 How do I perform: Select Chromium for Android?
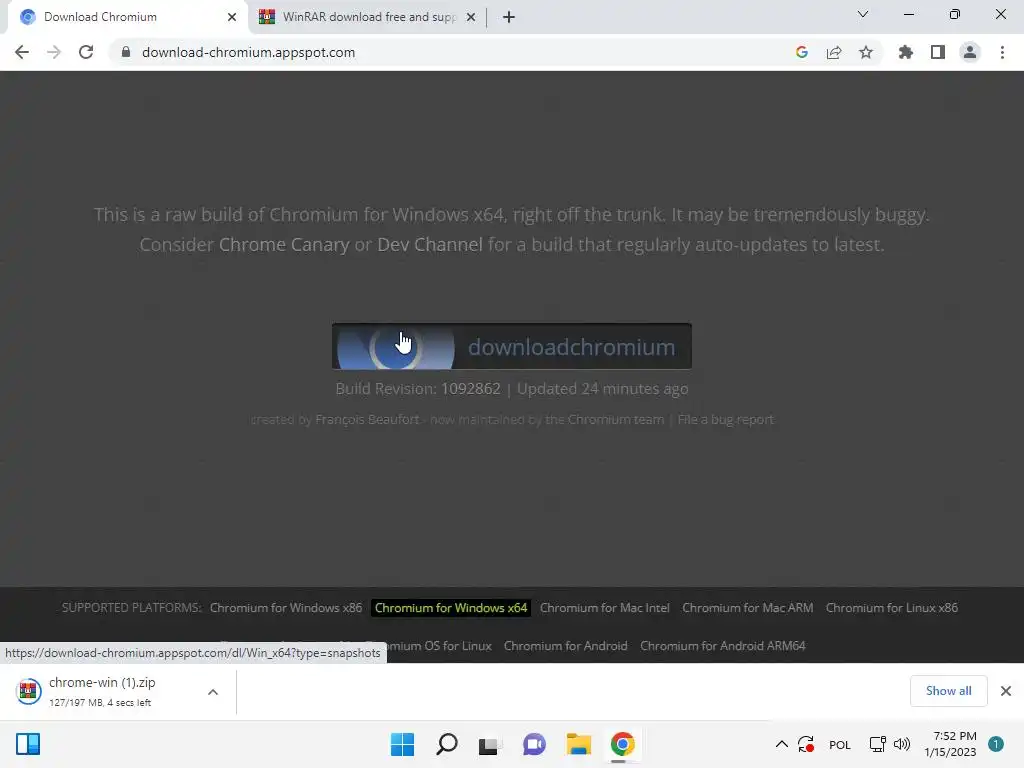coord(566,646)
